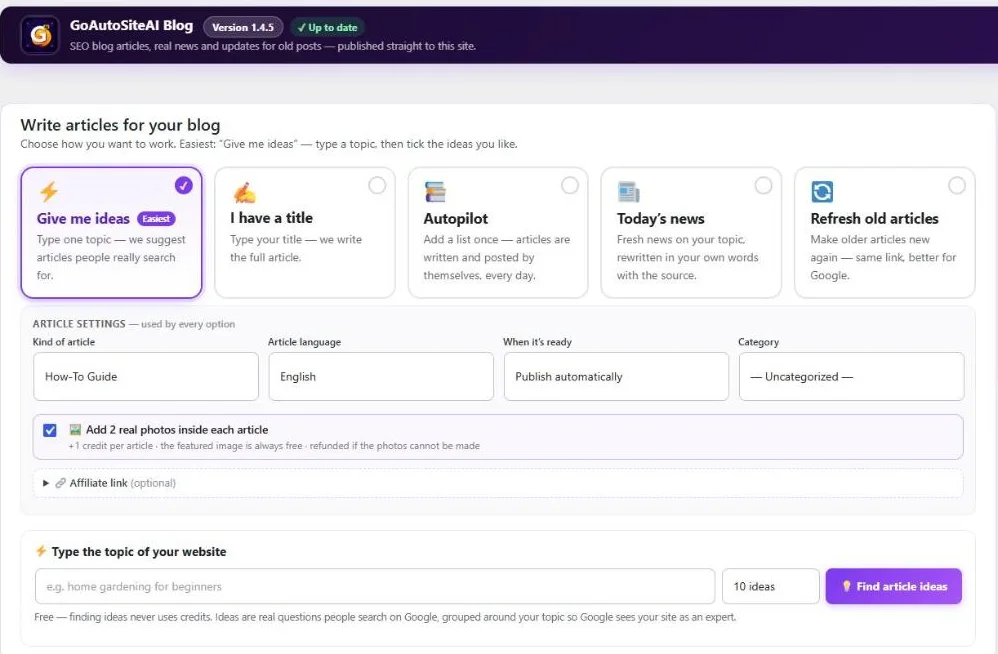
Task: Open the Kind of article dropdown
Action: [x=146, y=377]
